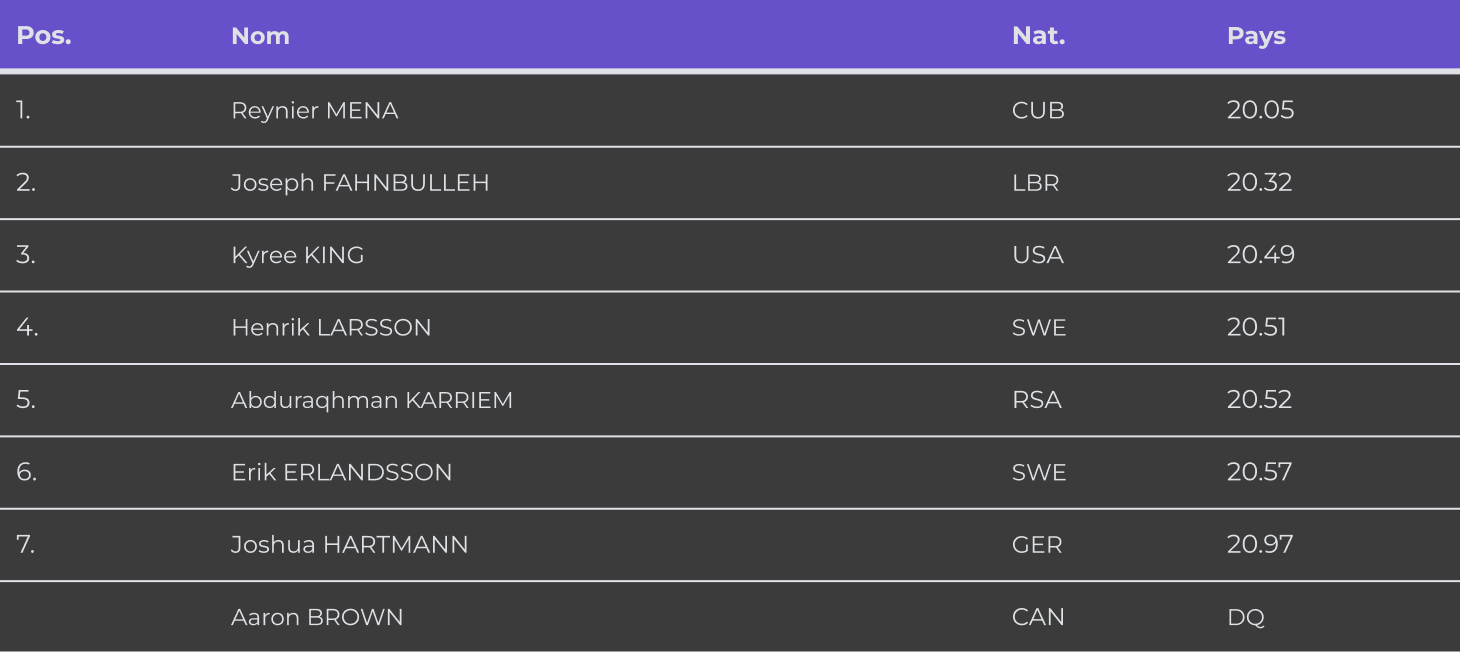Viewport: 1460px width, 652px height.
Task: Select Abduraqhman KARRIEM's name
Action: click(371, 400)
